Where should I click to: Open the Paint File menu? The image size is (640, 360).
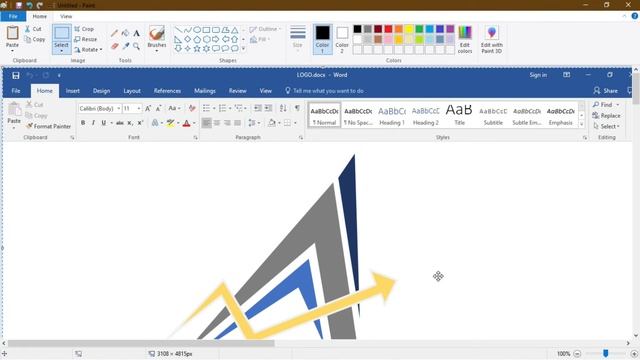[x=13, y=16]
